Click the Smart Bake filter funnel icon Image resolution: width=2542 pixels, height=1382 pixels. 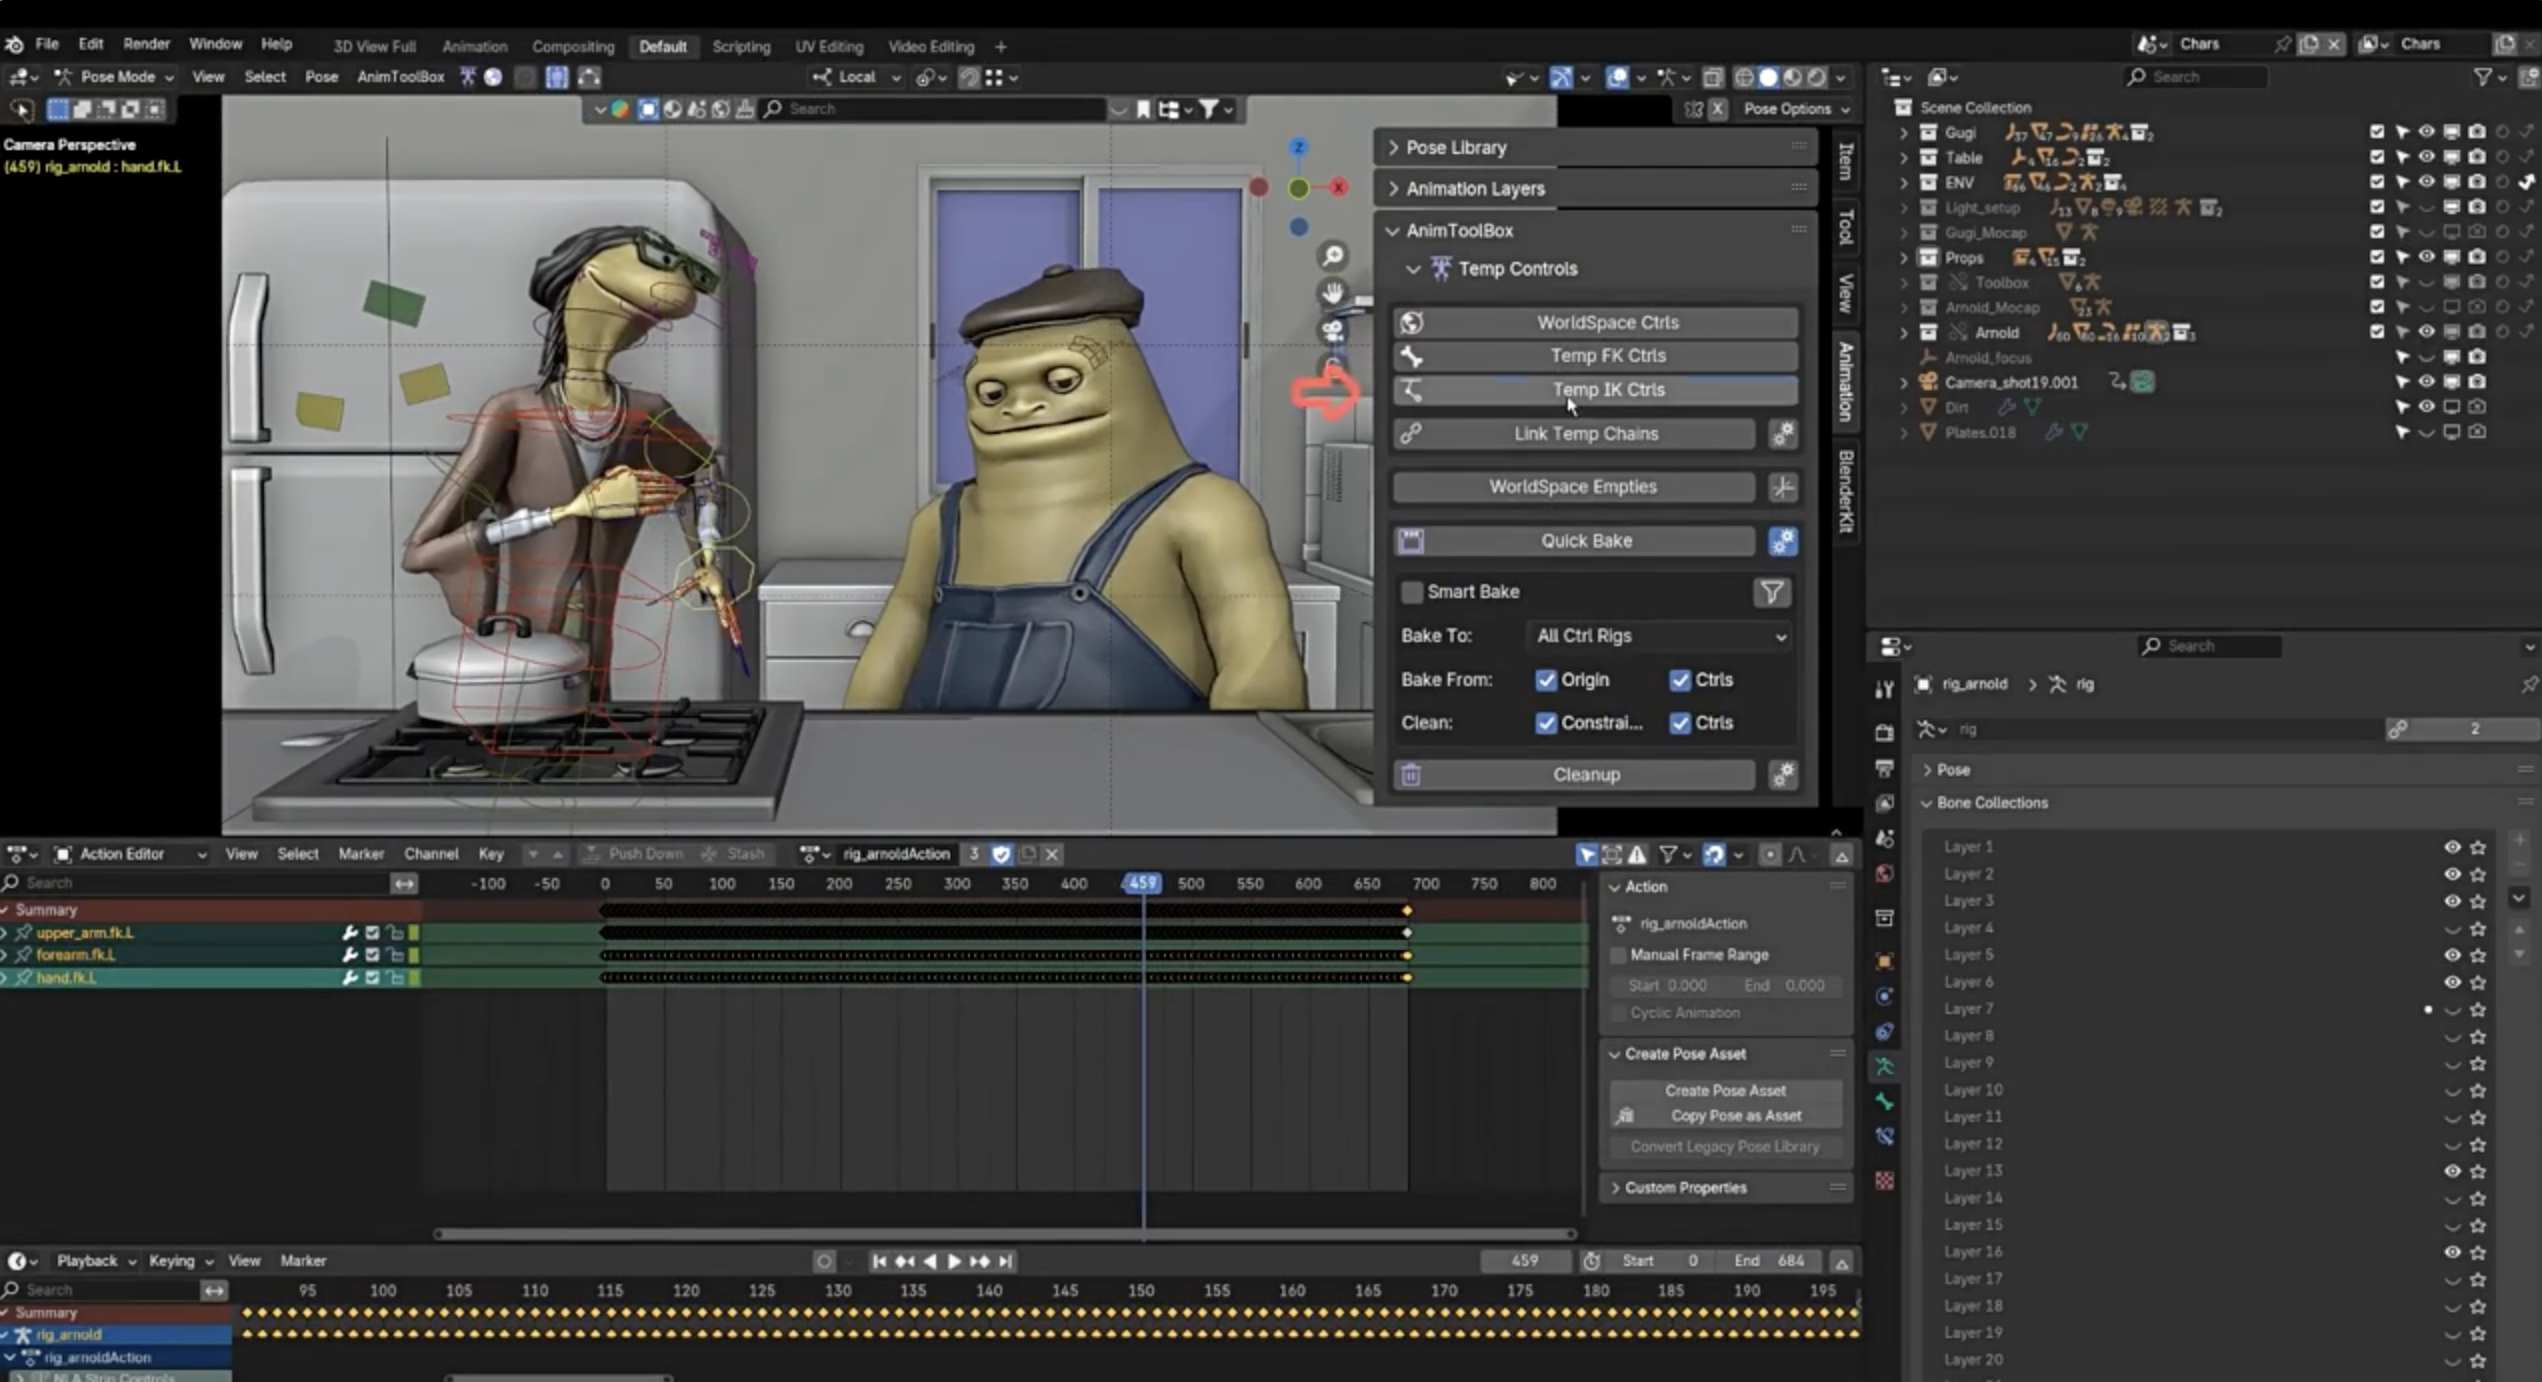point(1771,592)
